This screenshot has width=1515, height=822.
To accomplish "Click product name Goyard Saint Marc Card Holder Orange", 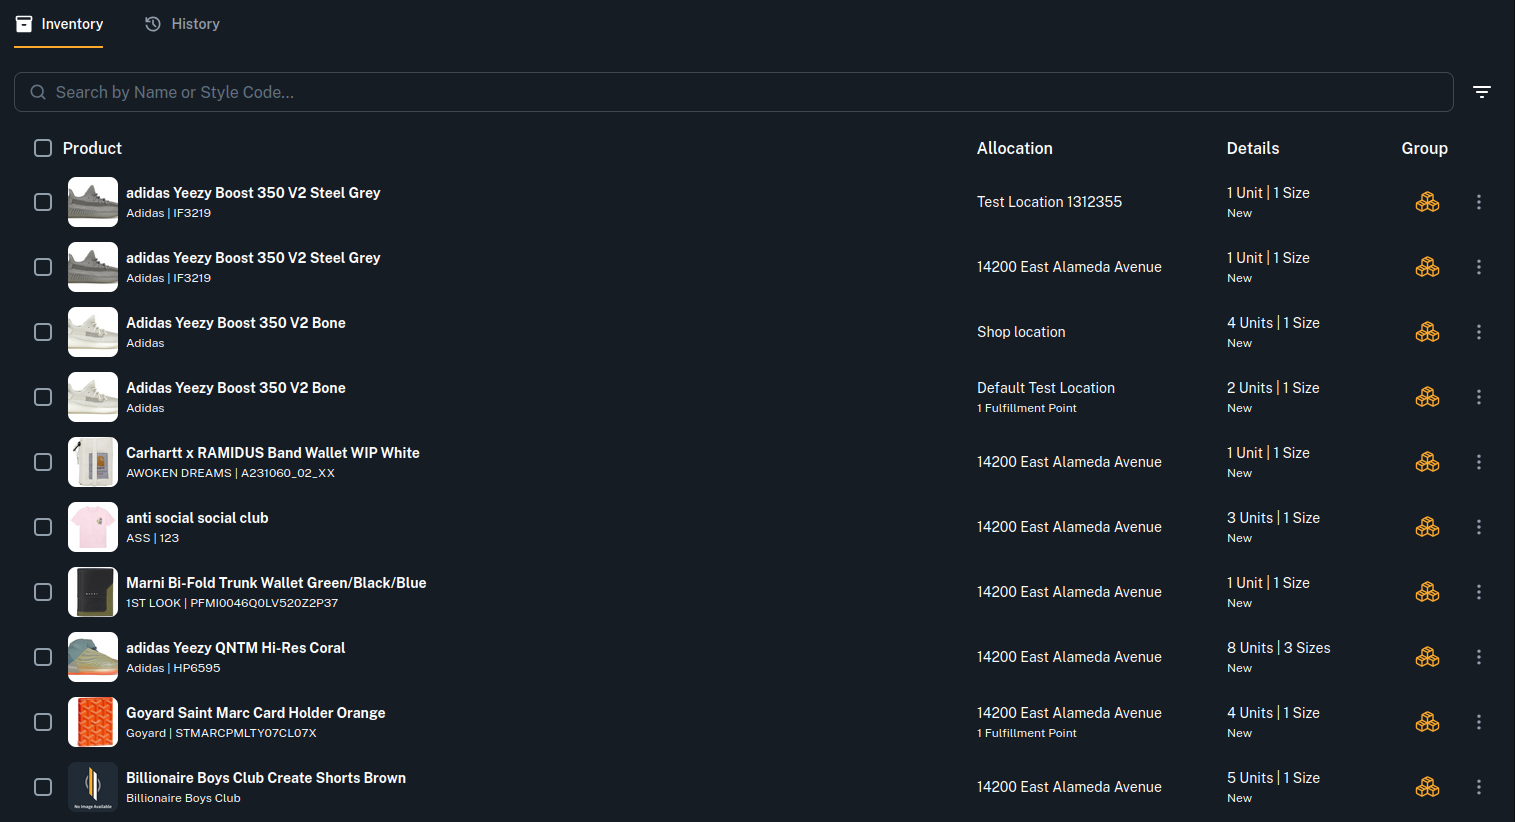I will (256, 713).
